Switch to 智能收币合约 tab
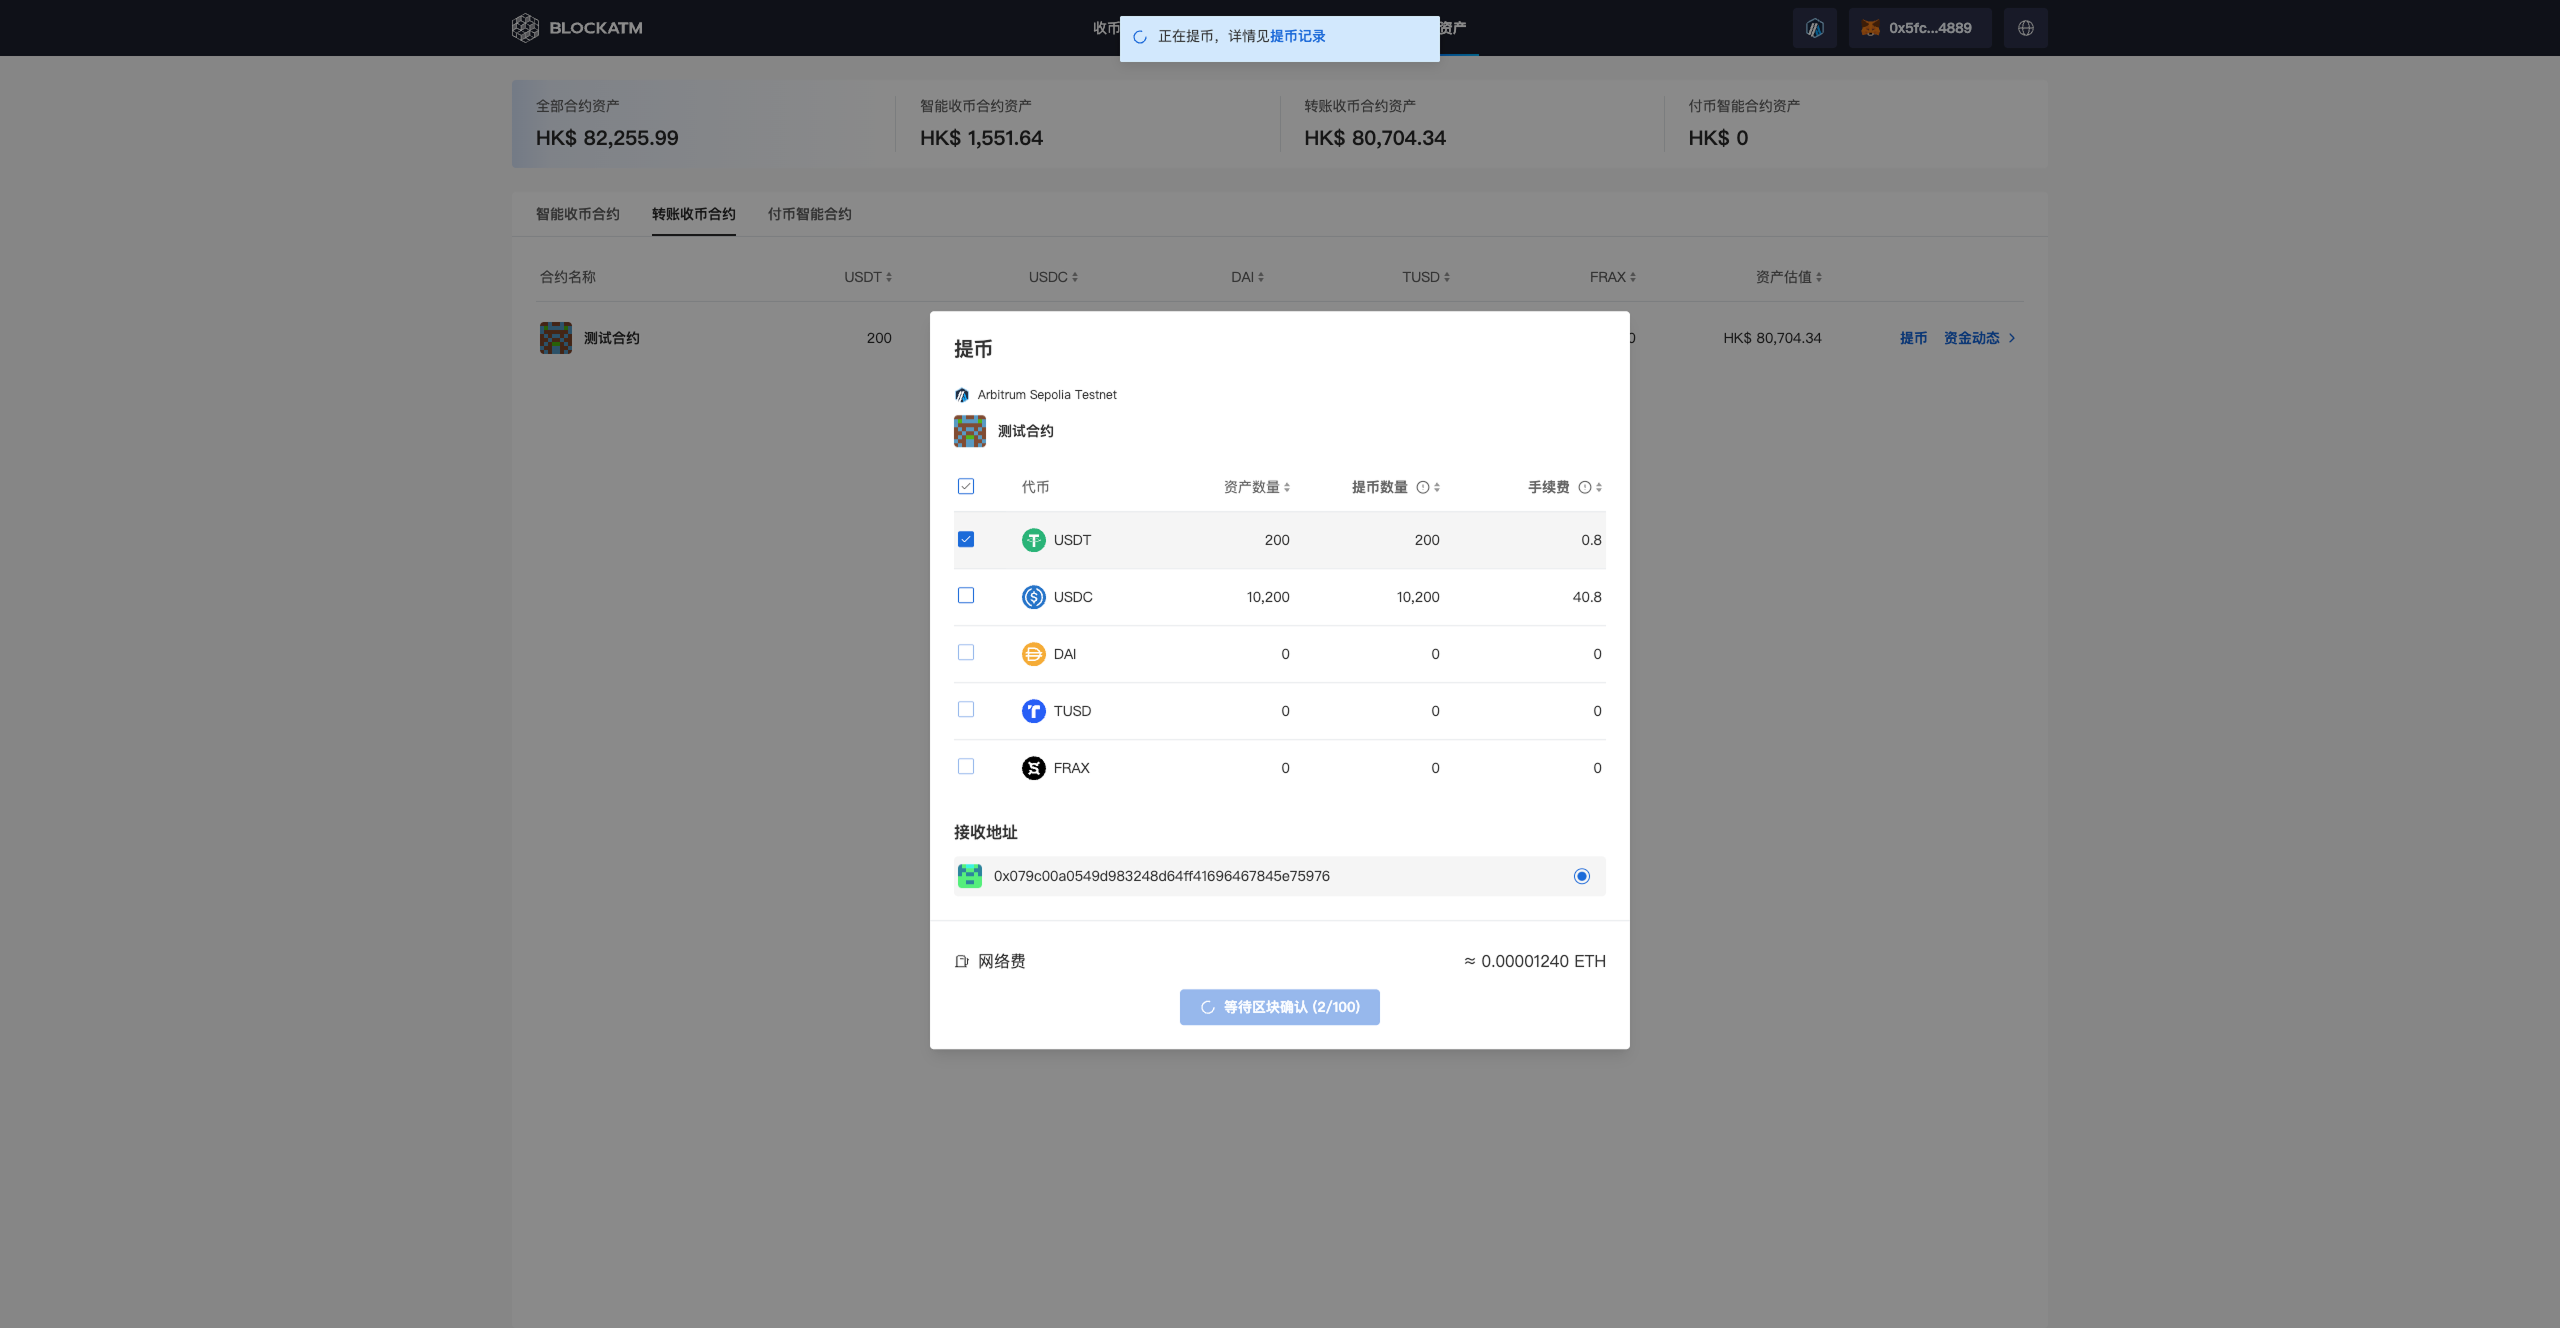 pyautogui.click(x=577, y=214)
